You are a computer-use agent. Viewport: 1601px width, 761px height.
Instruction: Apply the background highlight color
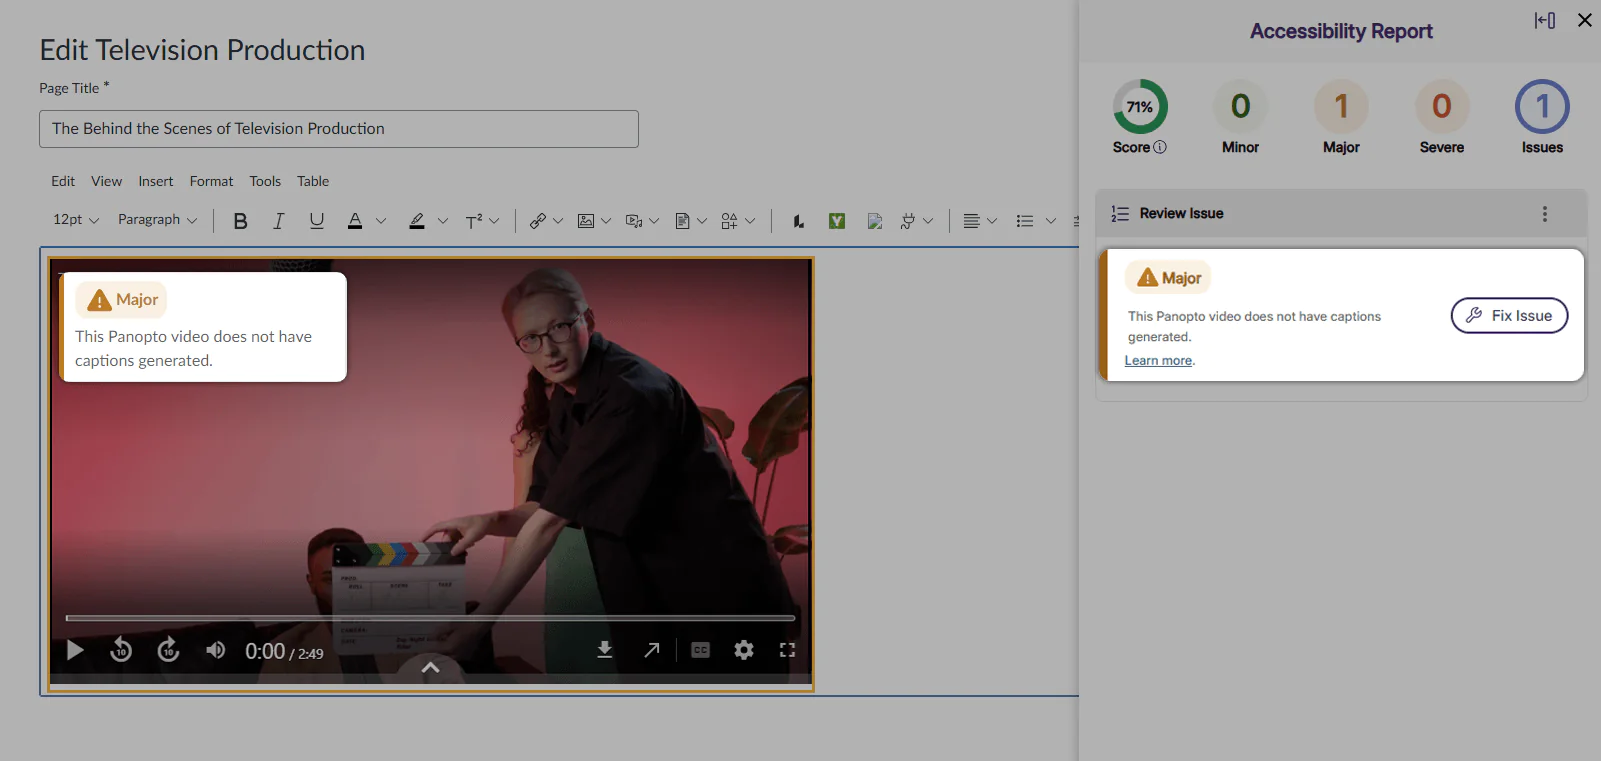417,221
